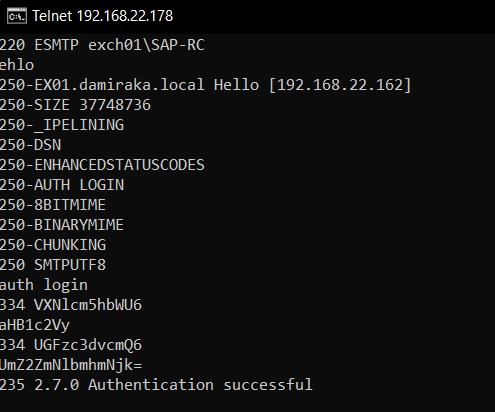The width and height of the screenshot is (495, 412).
Task: Click the 250-AUTH LOGIN capability line
Action: (x=62, y=185)
